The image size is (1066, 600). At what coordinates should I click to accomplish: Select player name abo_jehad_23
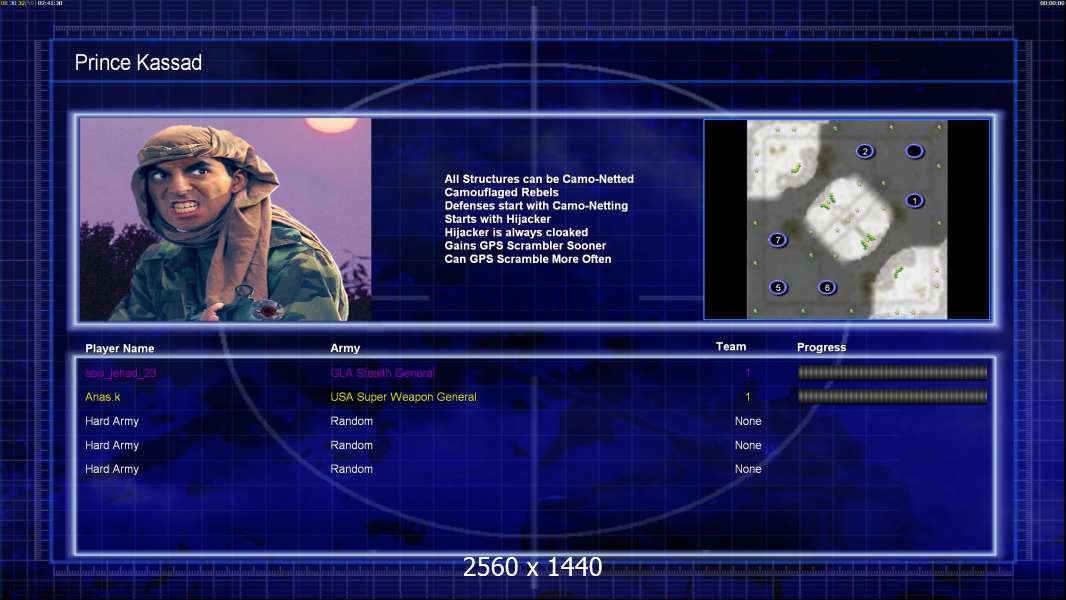tap(120, 373)
